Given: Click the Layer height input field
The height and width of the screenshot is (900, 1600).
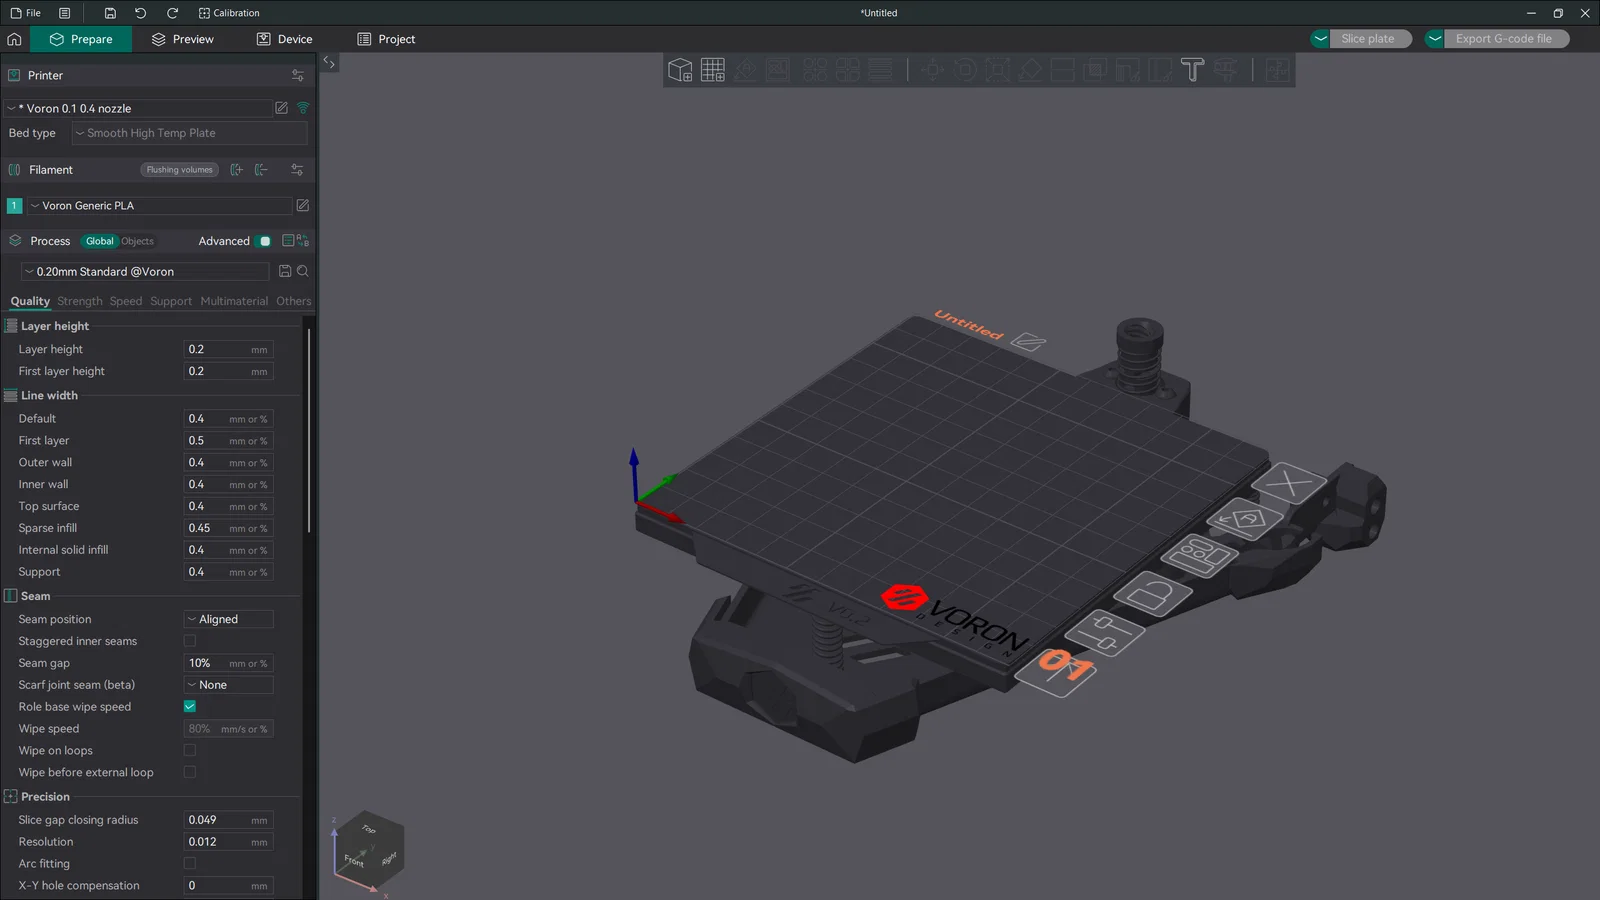Looking at the screenshot, I should click(x=229, y=349).
